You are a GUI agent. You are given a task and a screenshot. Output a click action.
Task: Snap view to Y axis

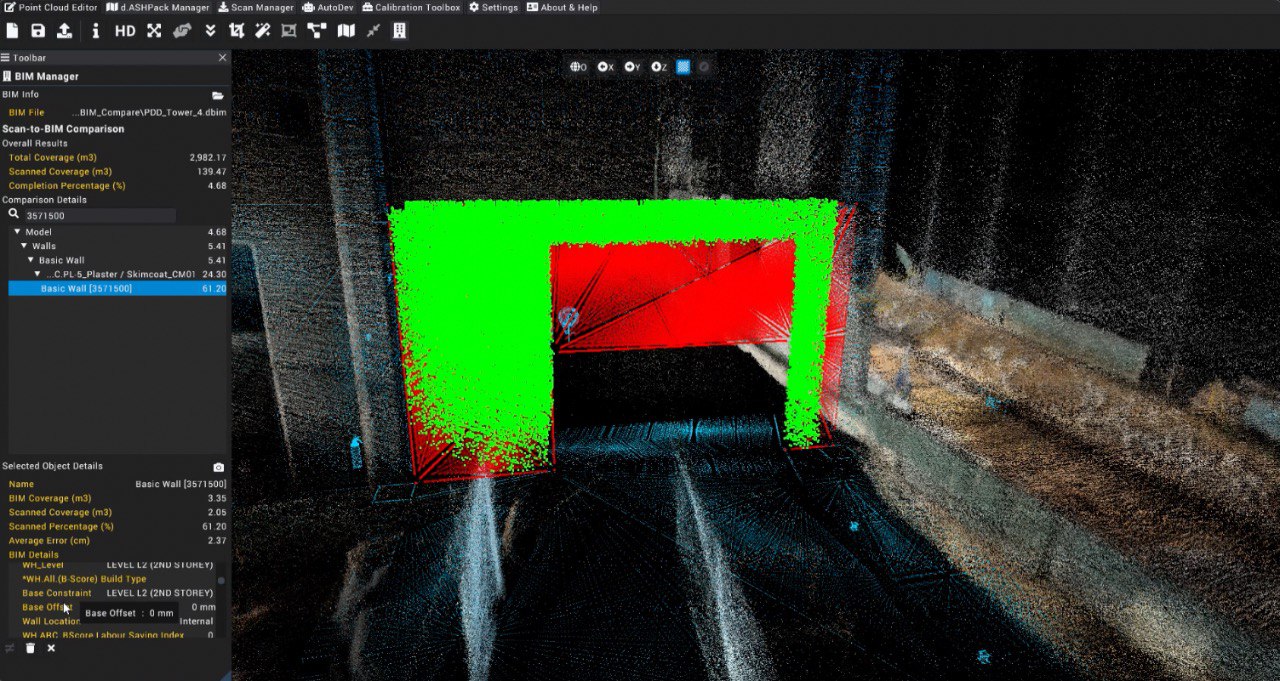(x=632, y=67)
